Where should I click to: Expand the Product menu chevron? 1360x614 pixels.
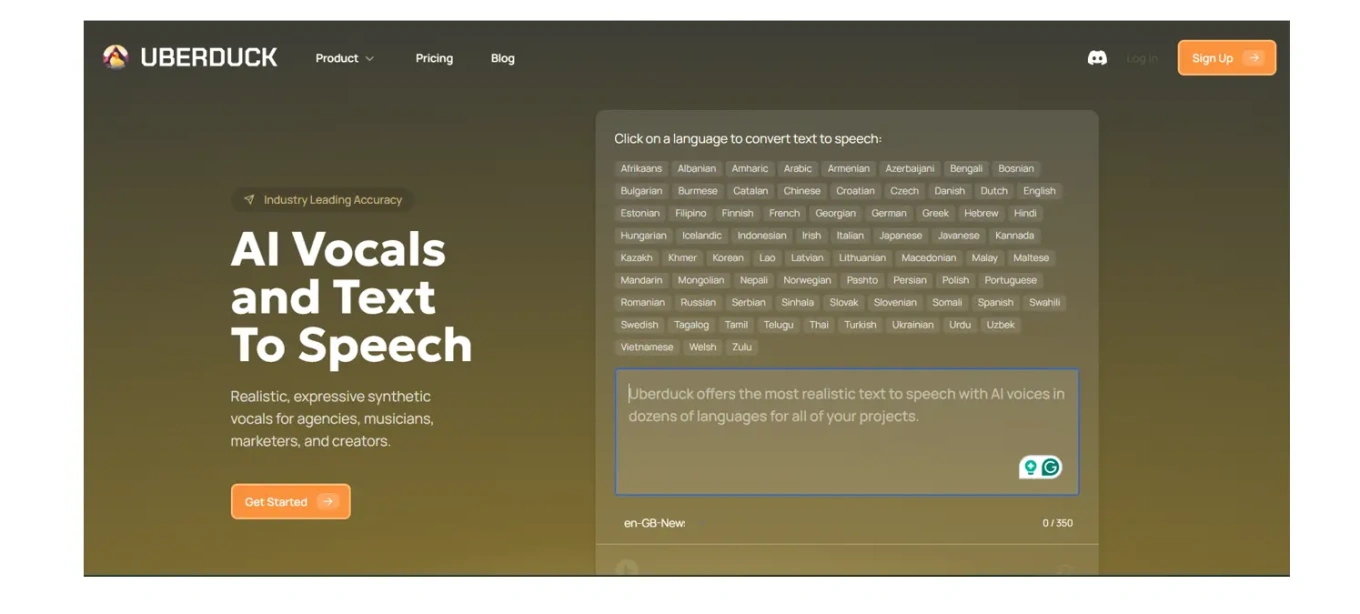click(370, 59)
